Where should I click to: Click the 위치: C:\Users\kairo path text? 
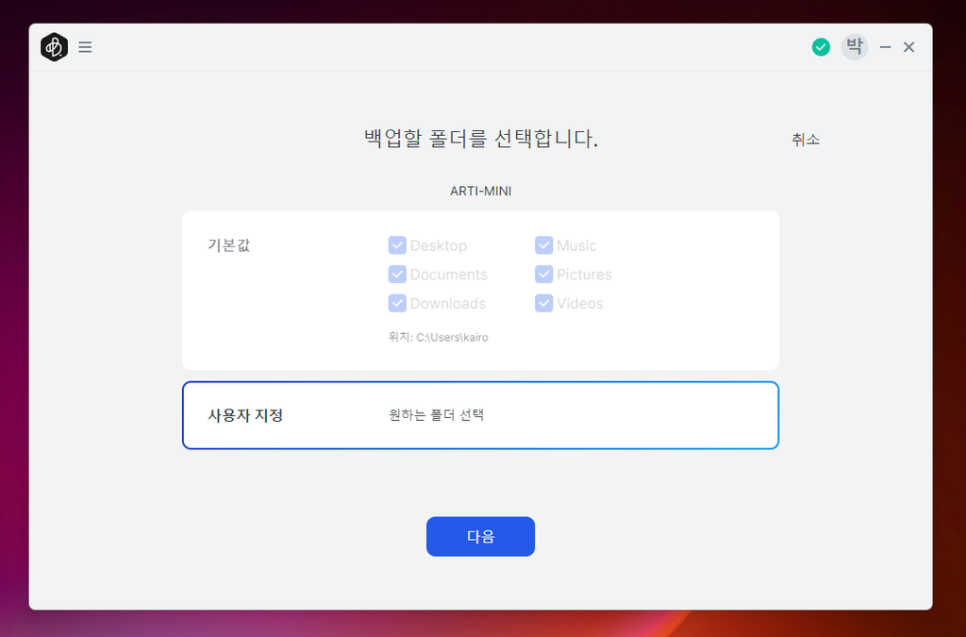pyautogui.click(x=439, y=337)
